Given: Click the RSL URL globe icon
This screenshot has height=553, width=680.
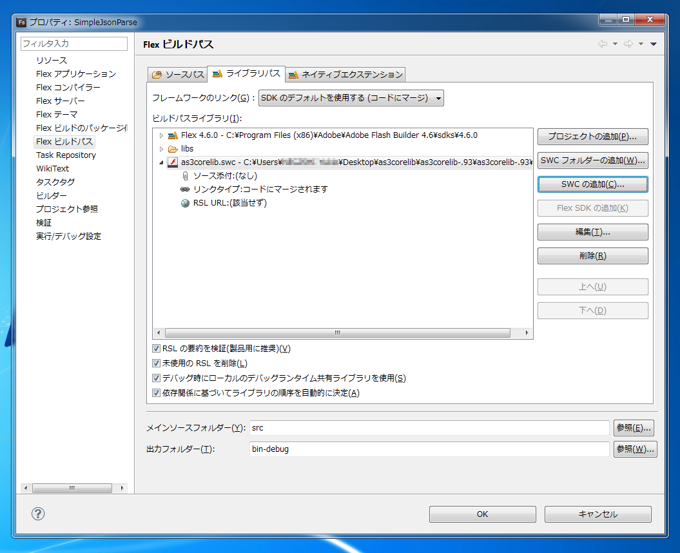Looking at the screenshot, I should (185, 203).
